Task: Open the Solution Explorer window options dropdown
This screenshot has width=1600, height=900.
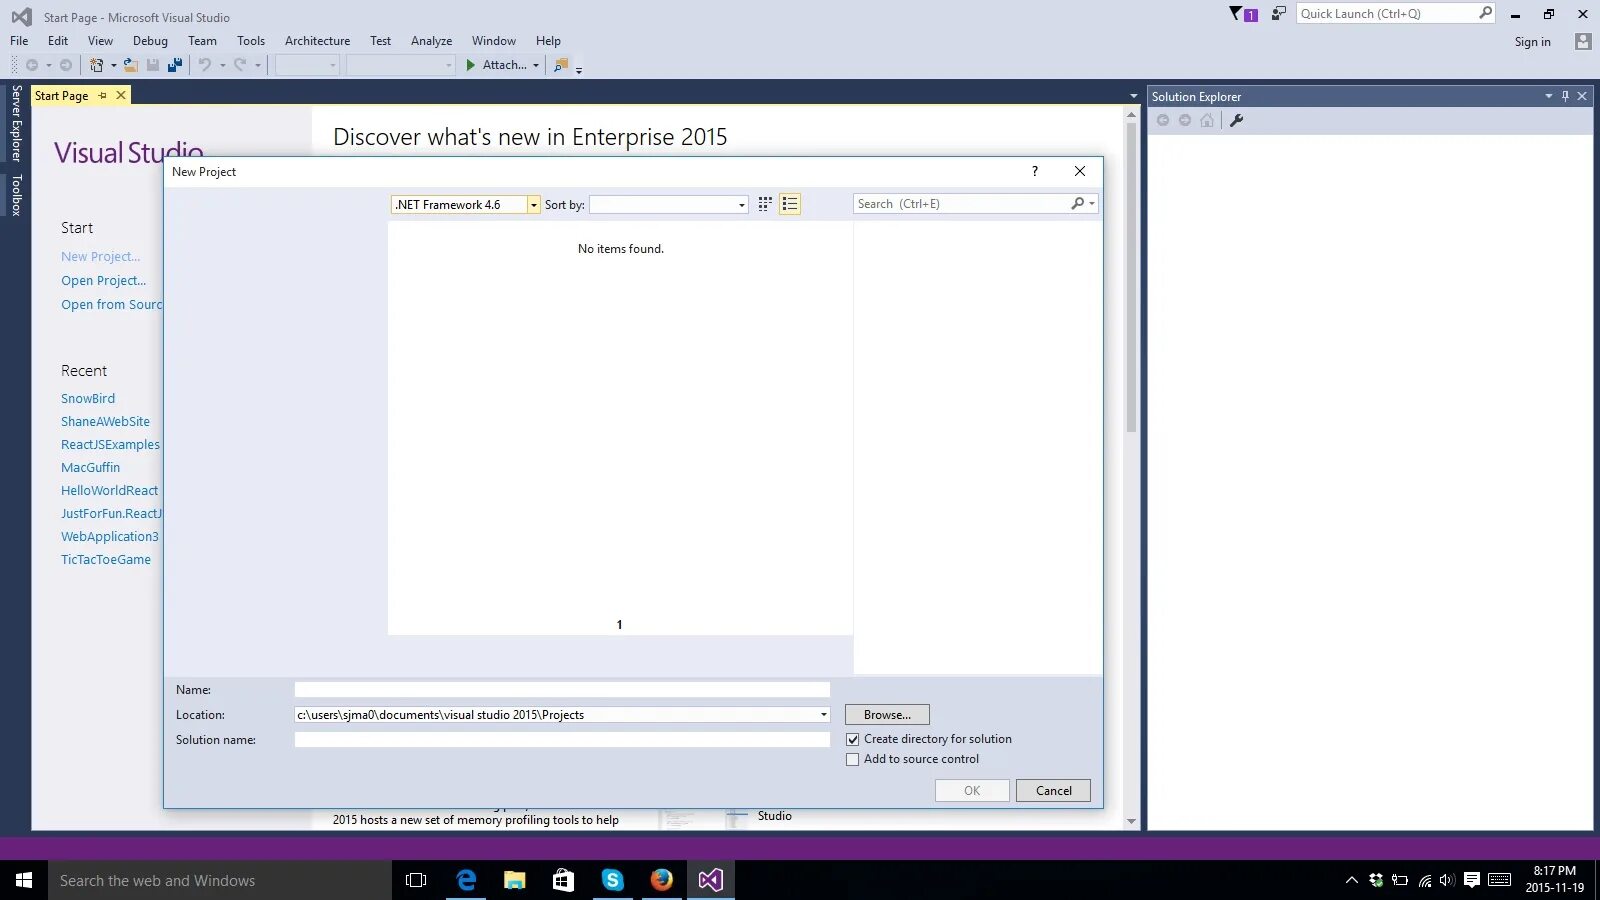Action: click(1549, 96)
